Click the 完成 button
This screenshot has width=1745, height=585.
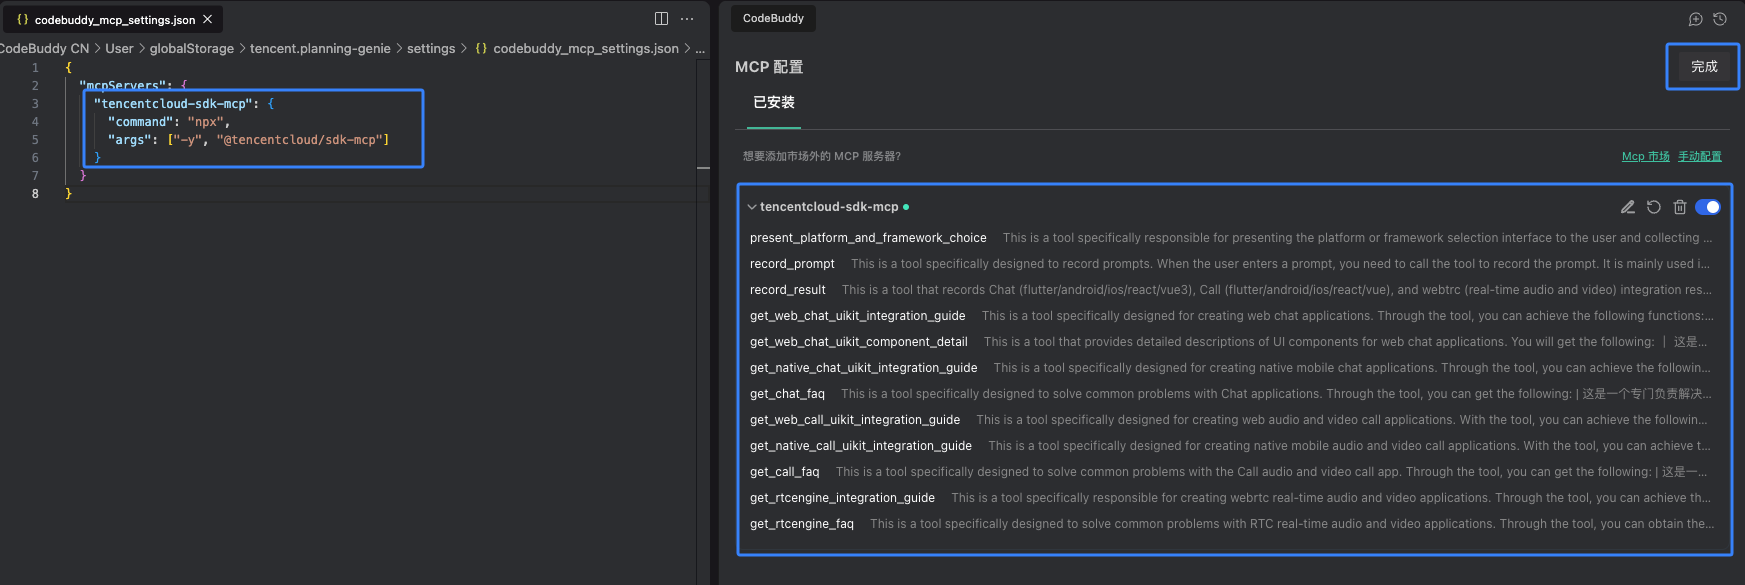1704,67
